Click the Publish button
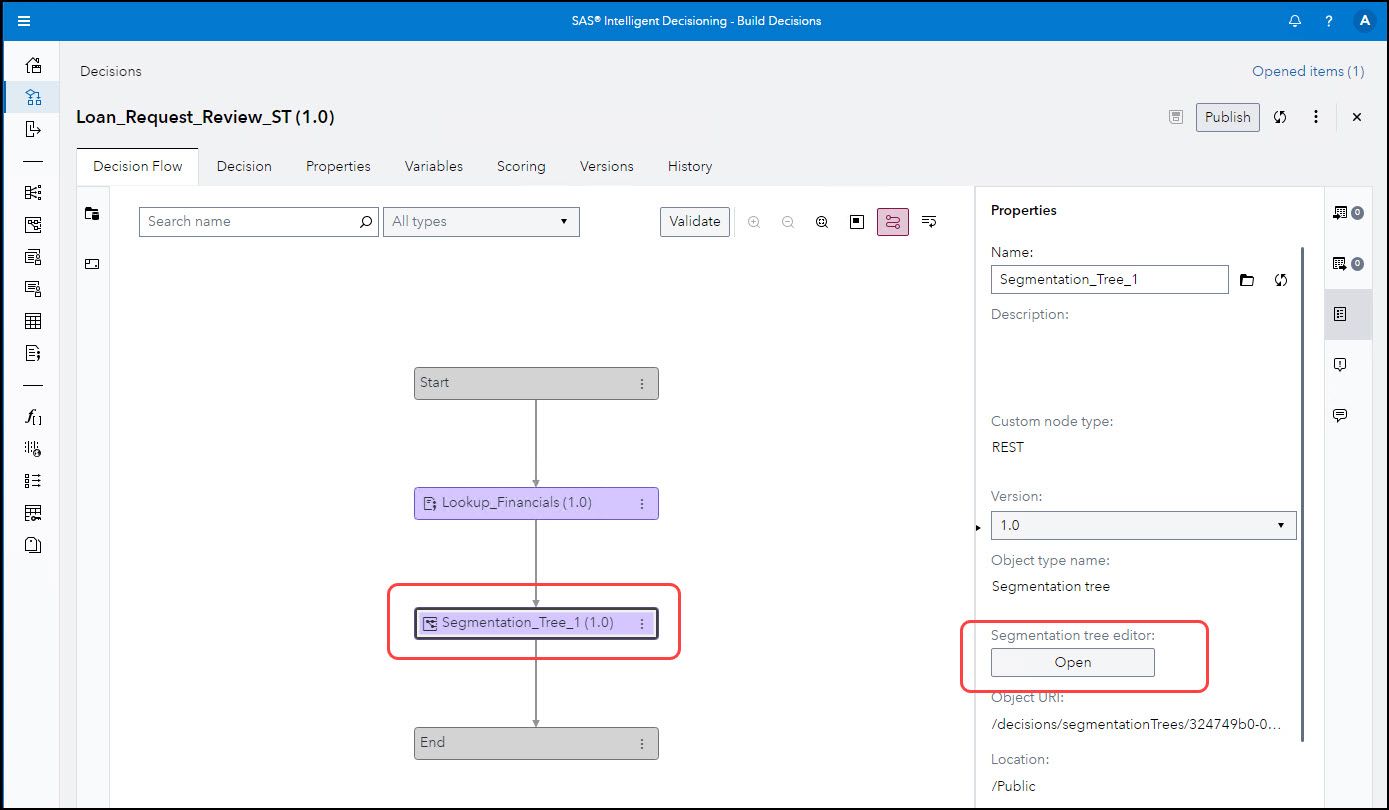1389x810 pixels. 1227,117
